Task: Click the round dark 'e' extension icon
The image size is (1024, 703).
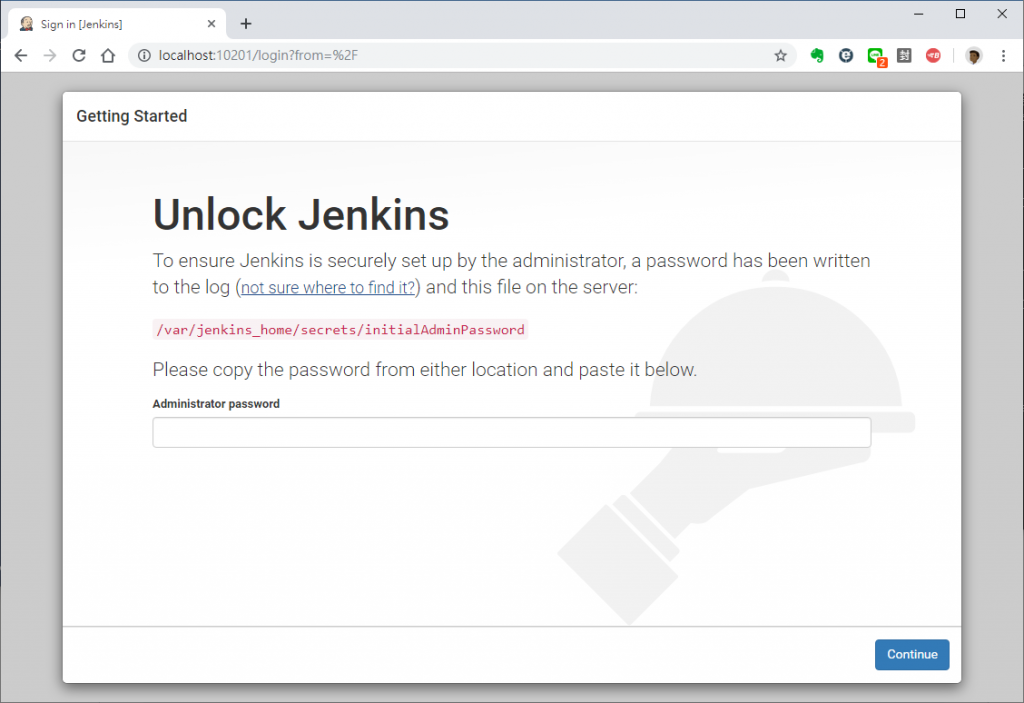Action: coord(846,56)
